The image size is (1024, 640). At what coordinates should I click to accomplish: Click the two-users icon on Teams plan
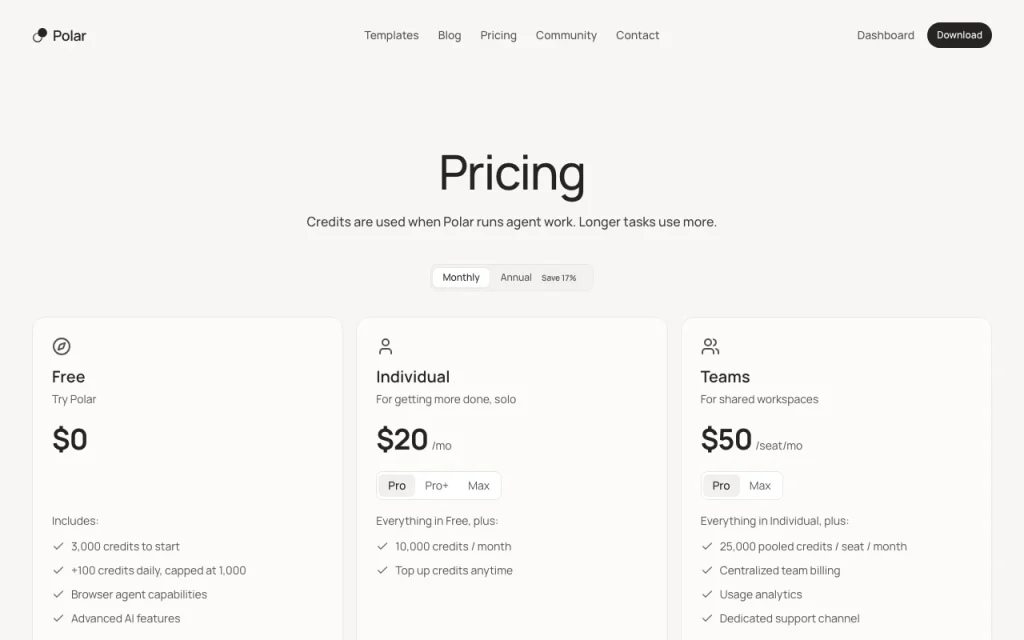[x=710, y=346]
